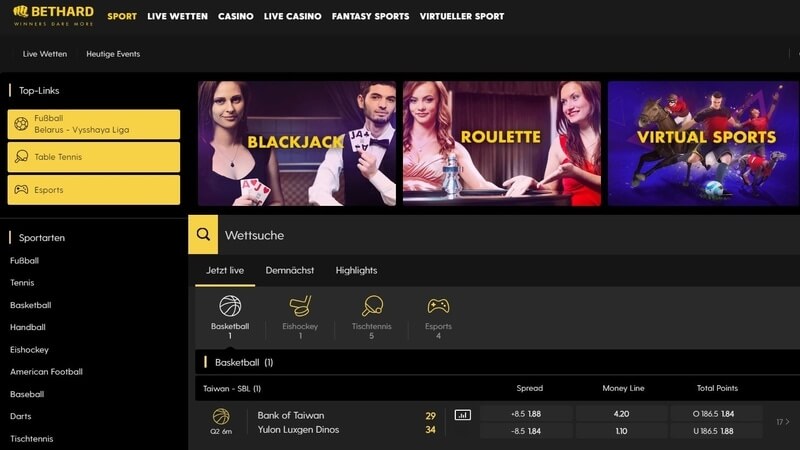This screenshot has width=800, height=450.
Task: Open the Virtual Sports promo banner
Action: [x=704, y=143]
